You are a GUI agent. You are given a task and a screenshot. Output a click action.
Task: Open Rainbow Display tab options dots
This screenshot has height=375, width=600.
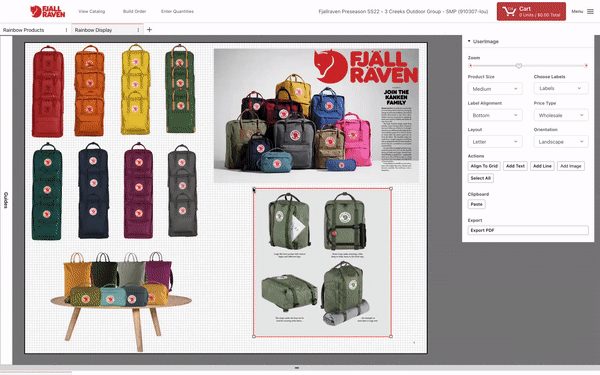pyautogui.click(x=138, y=30)
